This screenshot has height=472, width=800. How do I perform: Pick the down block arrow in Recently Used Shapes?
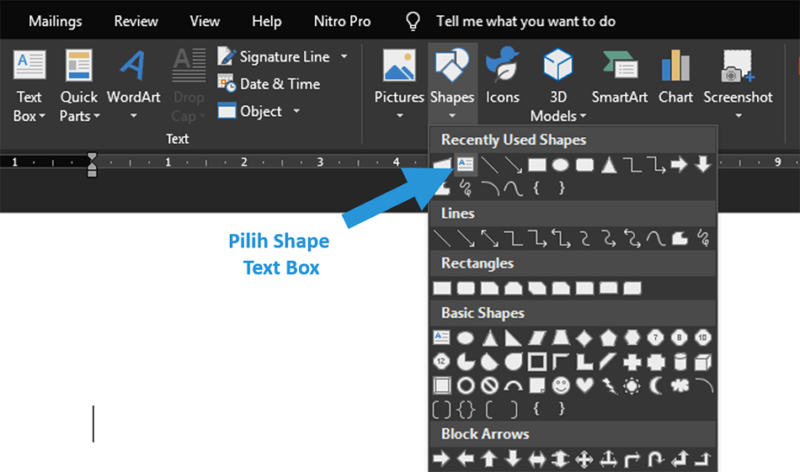pyautogui.click(x=703, y=164)
